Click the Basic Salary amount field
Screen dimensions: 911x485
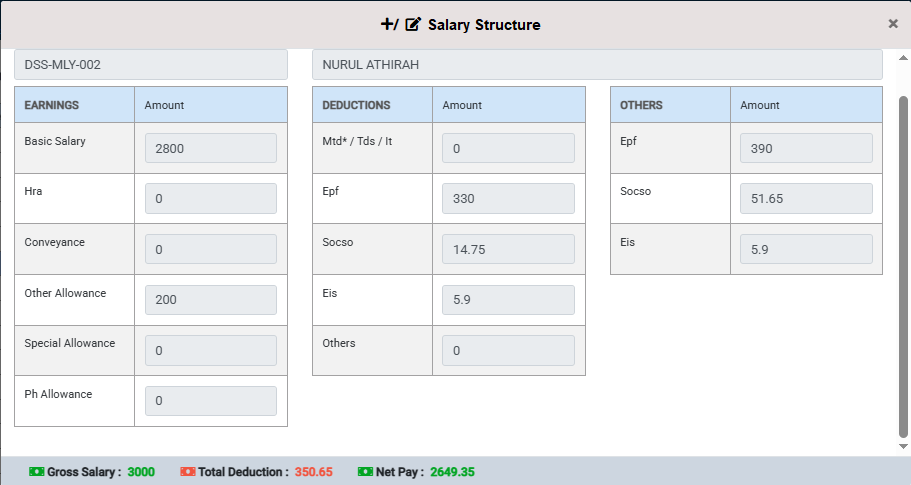[210, 148]
